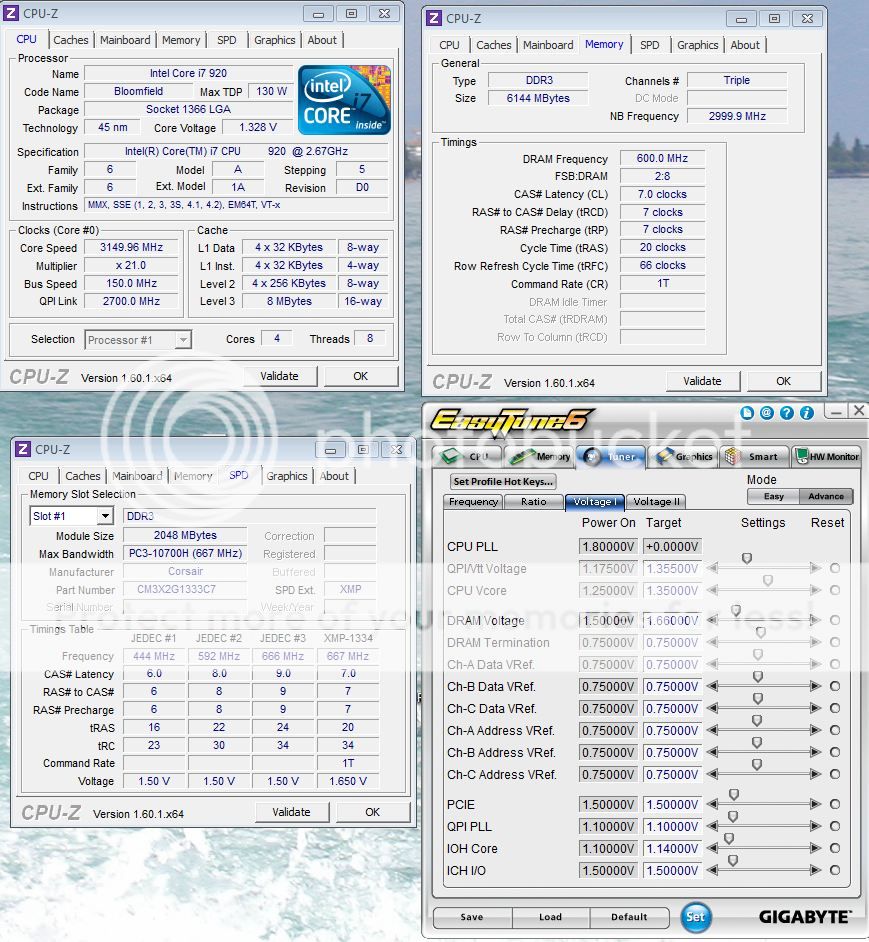The width and height of the screenshot is (869, 942).
Task: Click the DRAM Frequency 600.0 MHz value
Action: pyautogui.click(x=662, y=159)
